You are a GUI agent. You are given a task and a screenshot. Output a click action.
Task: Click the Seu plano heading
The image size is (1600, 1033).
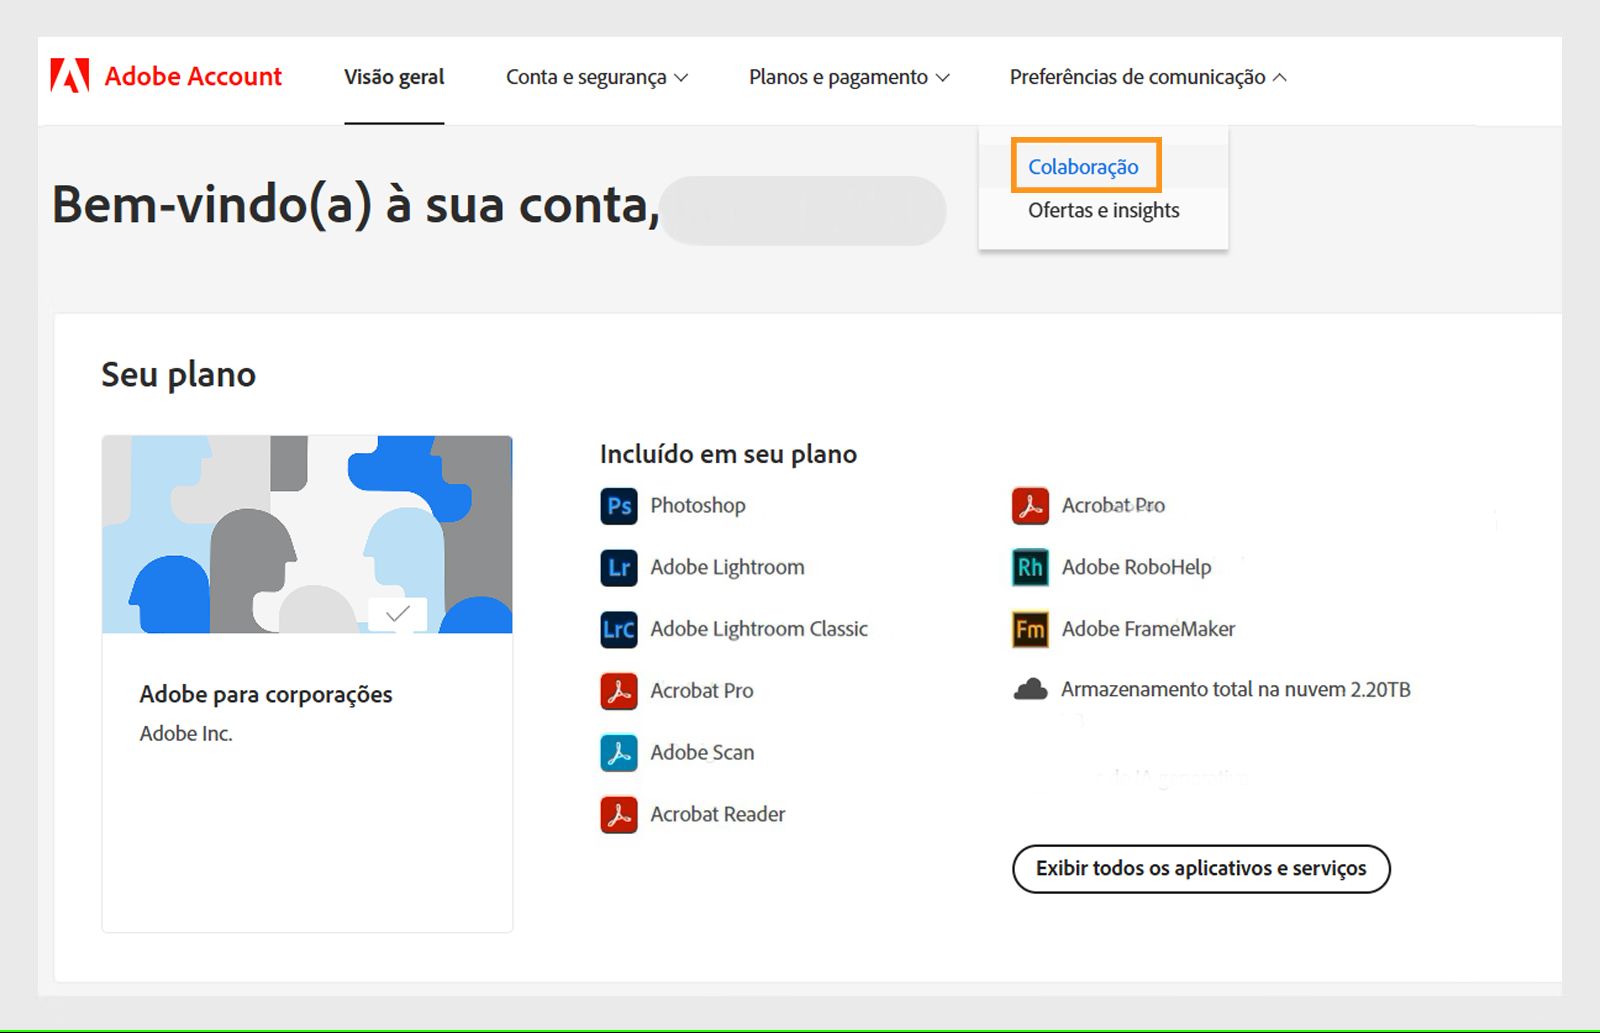(178, 375)
